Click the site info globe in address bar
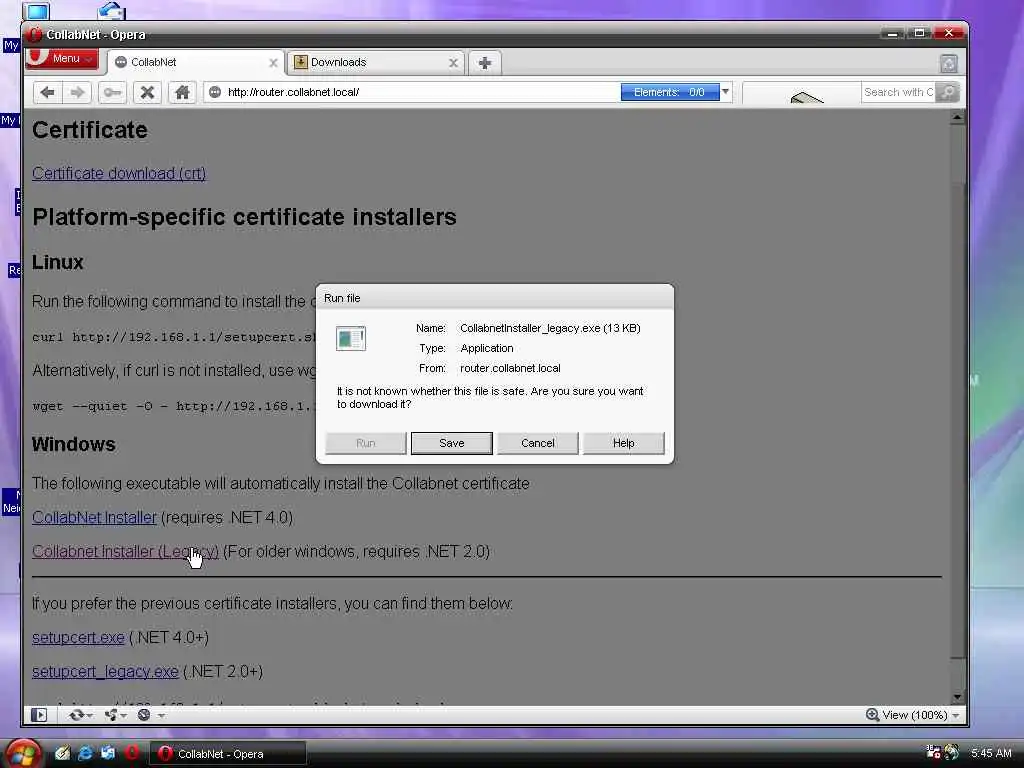This screenshot has width=1024, height=768. [215, 92]
